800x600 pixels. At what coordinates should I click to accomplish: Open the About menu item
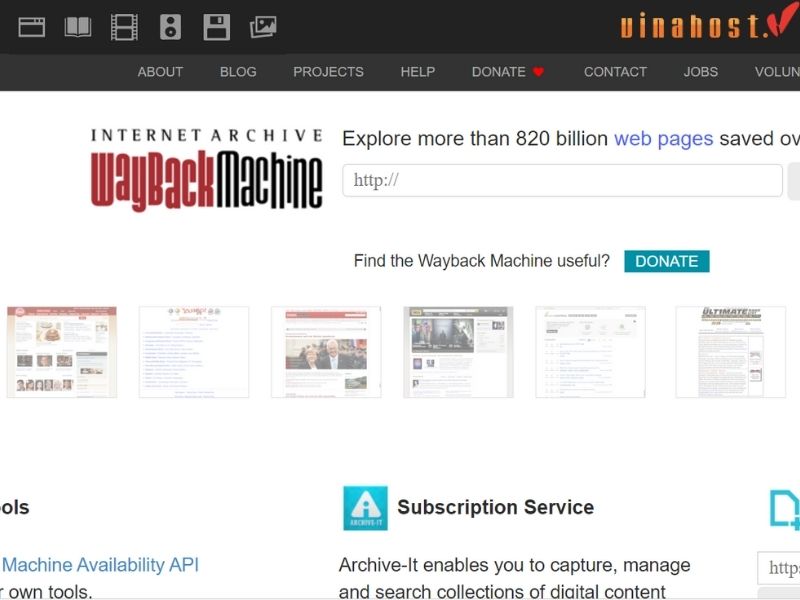(160, 72)
